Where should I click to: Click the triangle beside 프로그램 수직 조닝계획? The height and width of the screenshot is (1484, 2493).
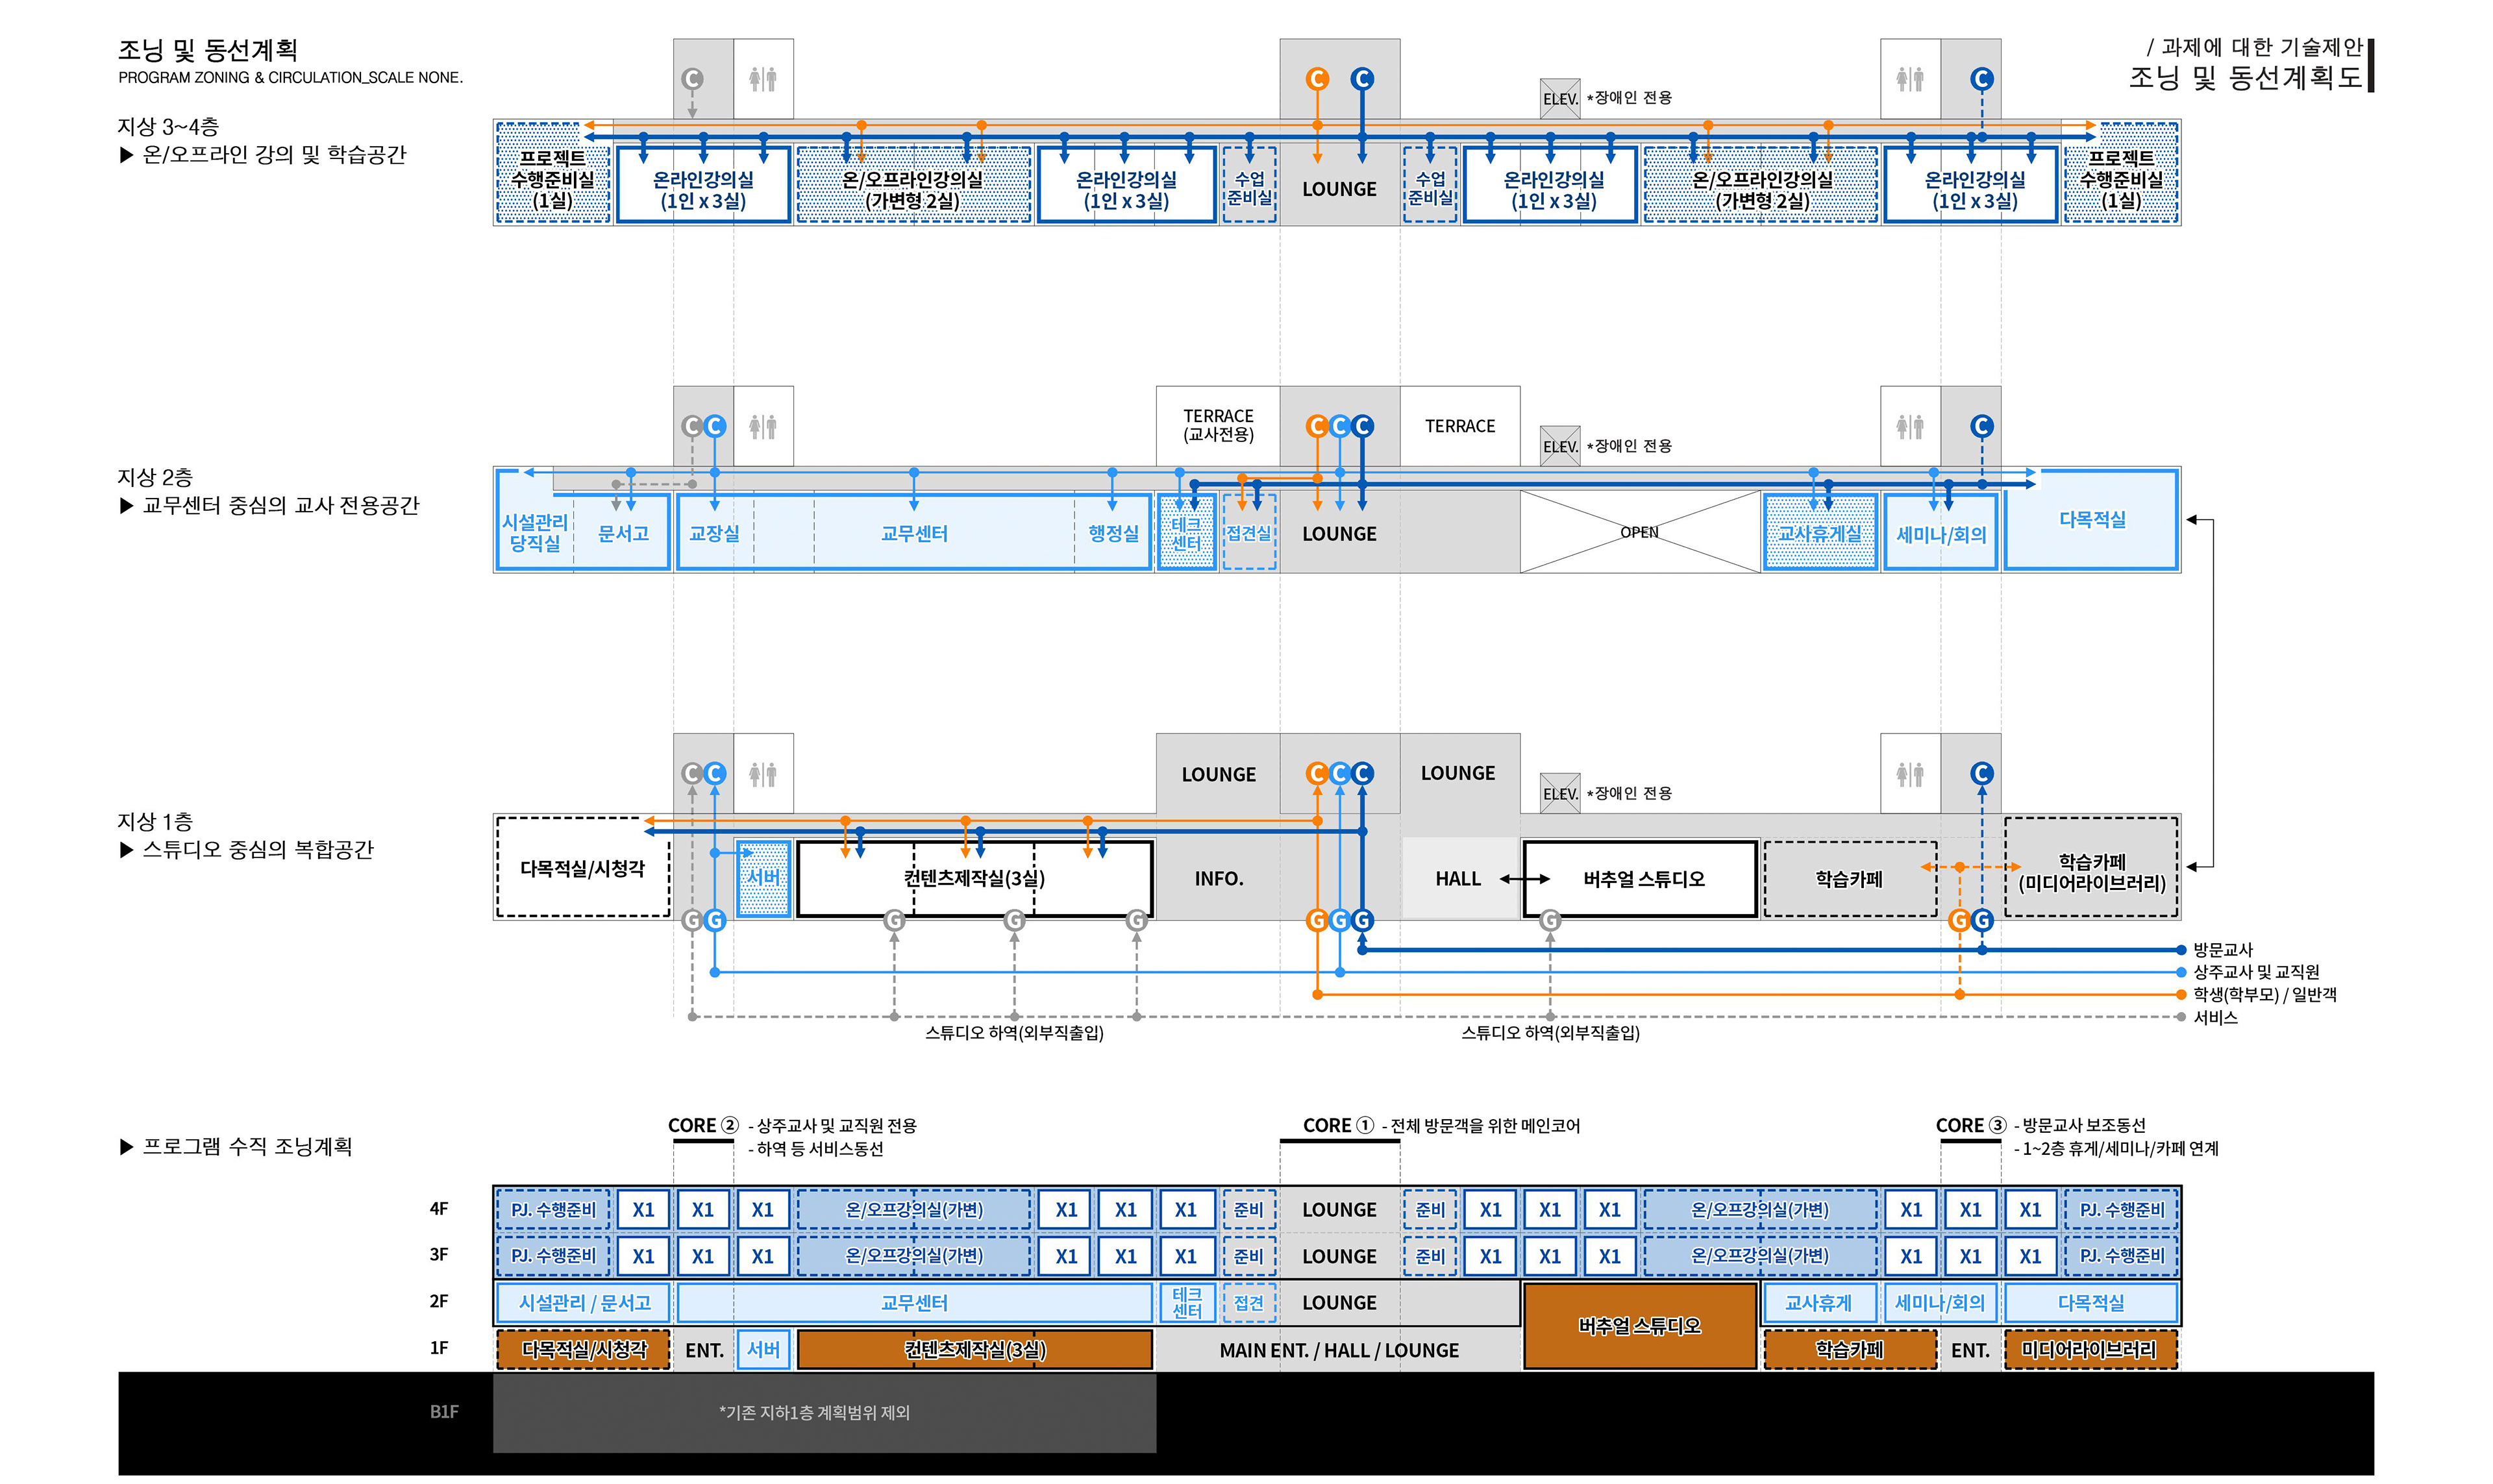[126, 1147]
